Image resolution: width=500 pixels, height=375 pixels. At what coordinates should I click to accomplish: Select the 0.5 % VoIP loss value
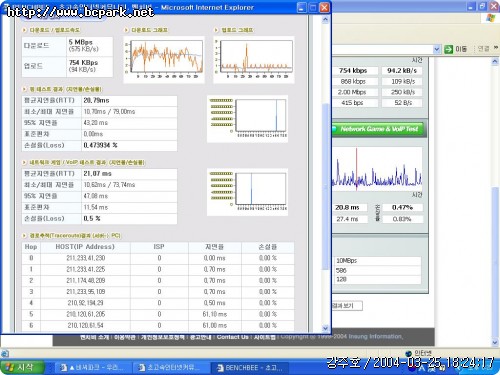[92, 219]
